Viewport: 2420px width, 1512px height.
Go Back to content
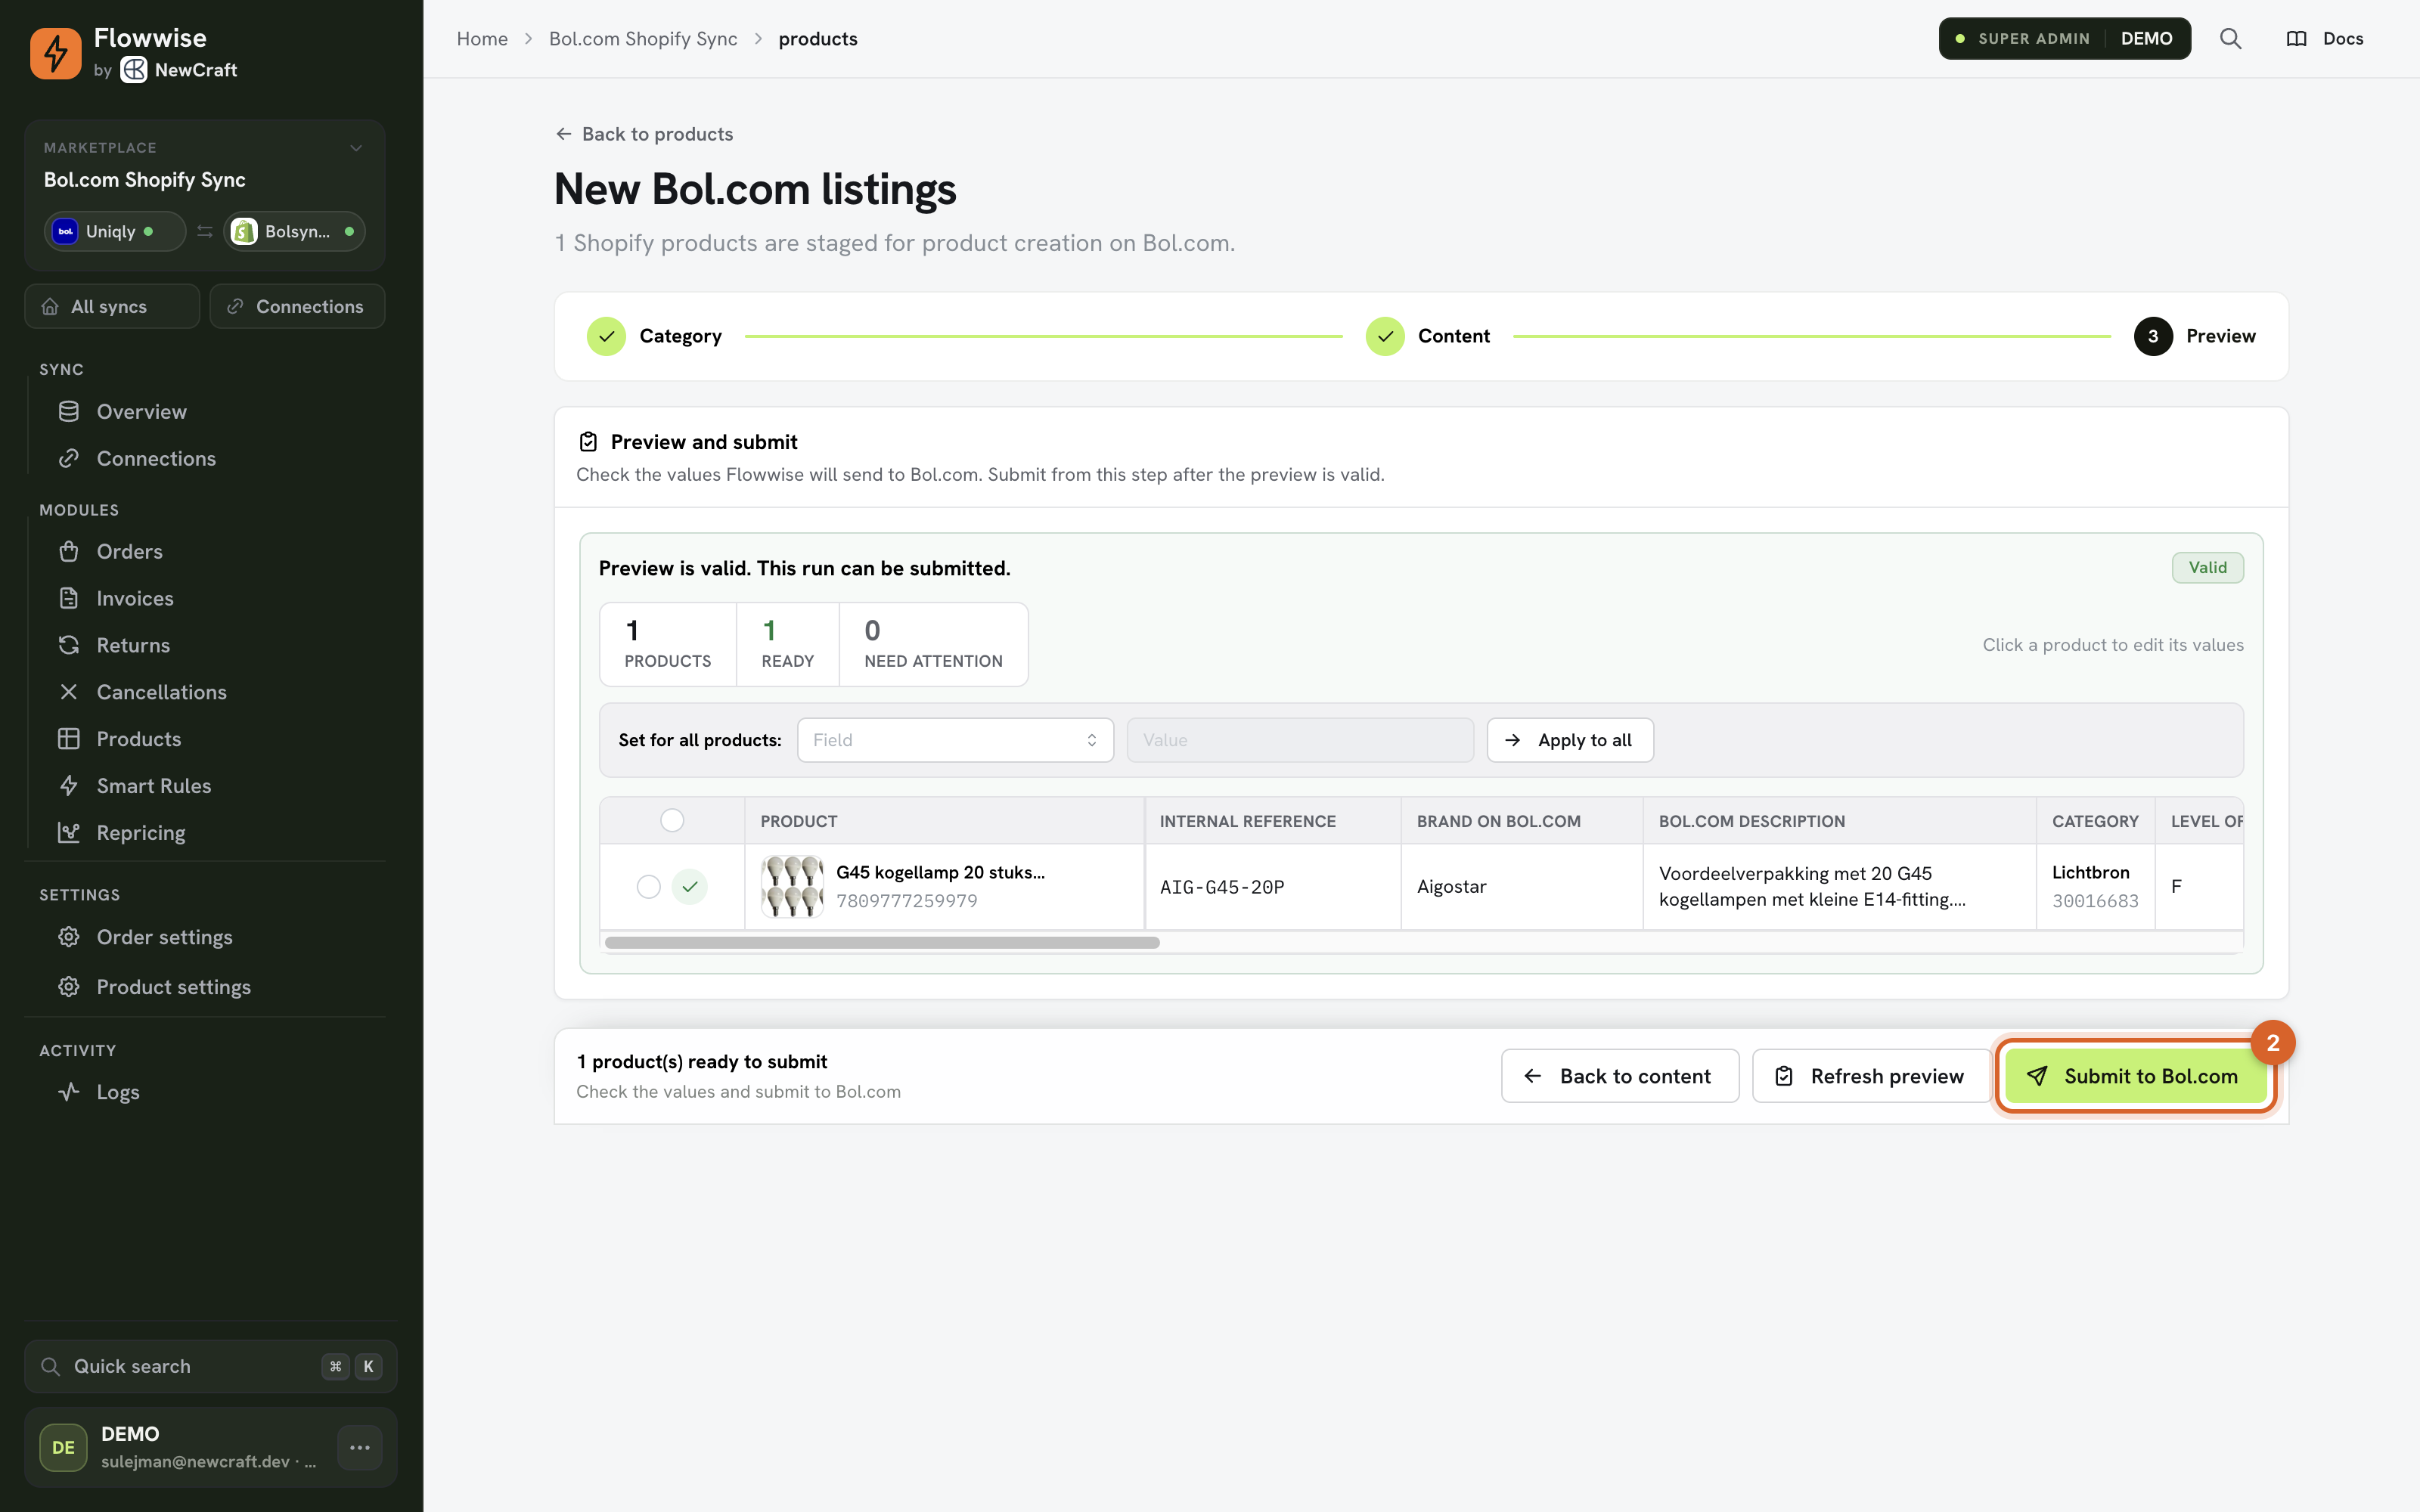coord(1620,1076)
